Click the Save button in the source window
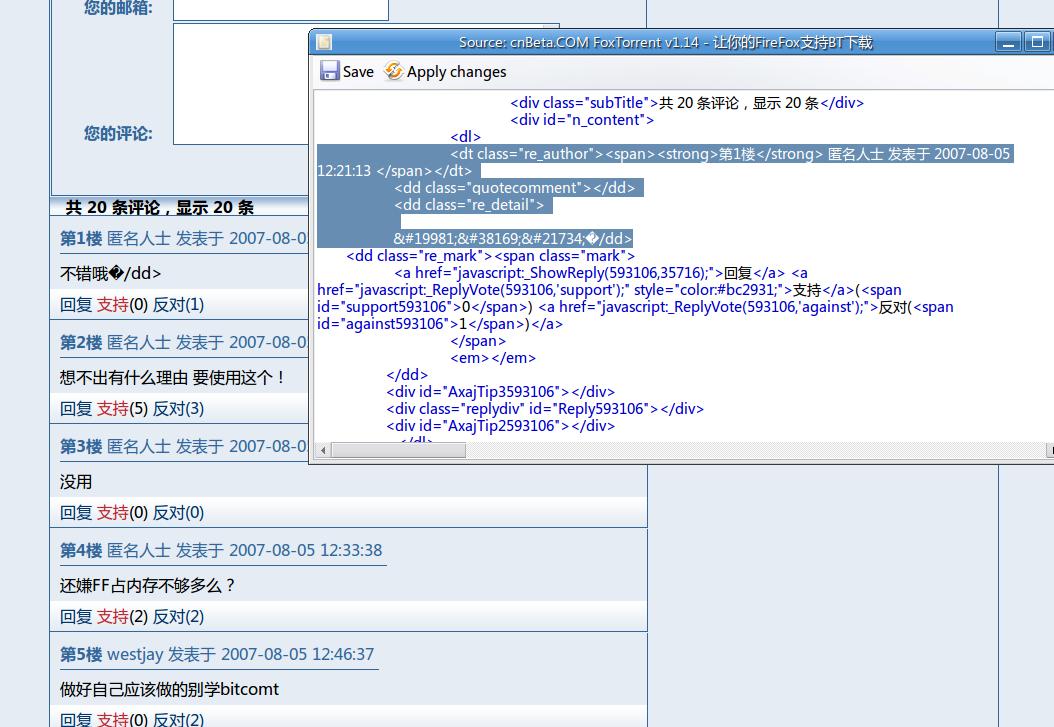The image size is (1054, 727). pos(346,71)
